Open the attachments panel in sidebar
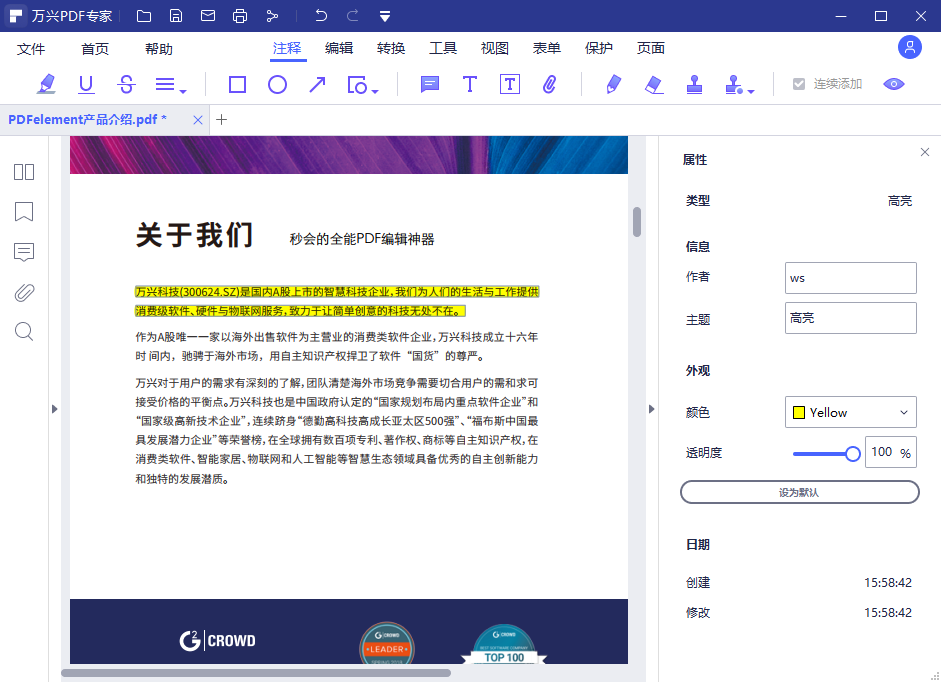This screenshot has height=682, width=941. (24, 292)
